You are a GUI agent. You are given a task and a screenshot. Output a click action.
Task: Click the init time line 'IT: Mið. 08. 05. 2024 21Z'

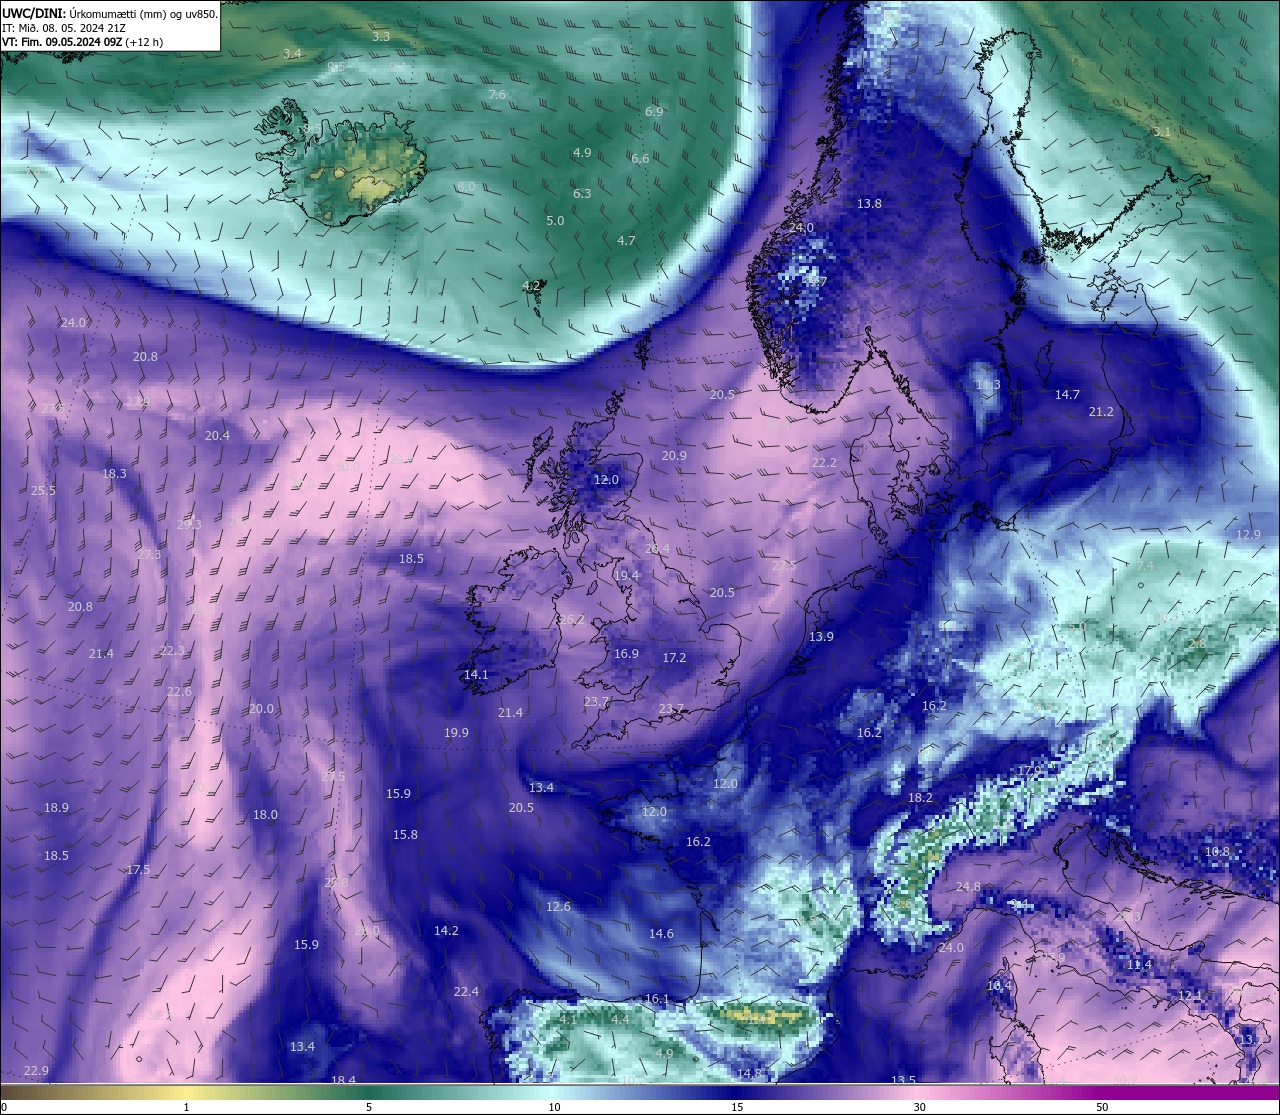click(x=63, y=28)
